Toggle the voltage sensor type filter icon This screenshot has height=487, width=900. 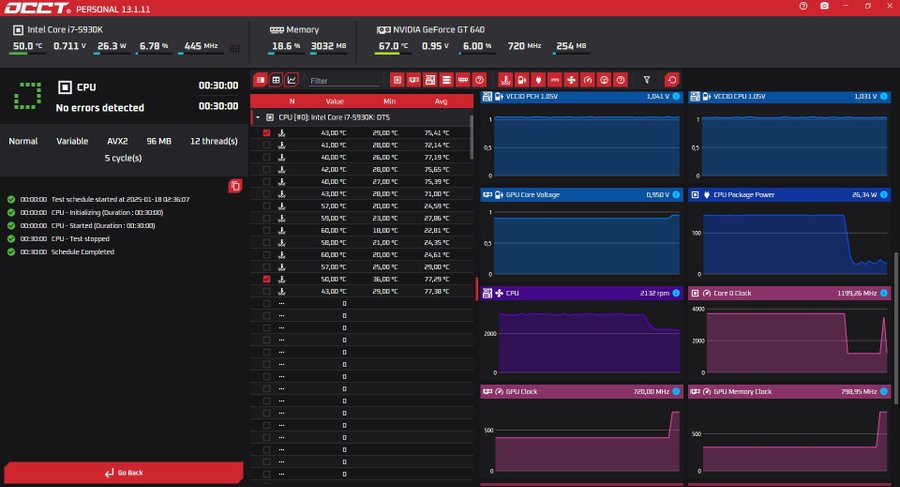[x=522, y=80]
